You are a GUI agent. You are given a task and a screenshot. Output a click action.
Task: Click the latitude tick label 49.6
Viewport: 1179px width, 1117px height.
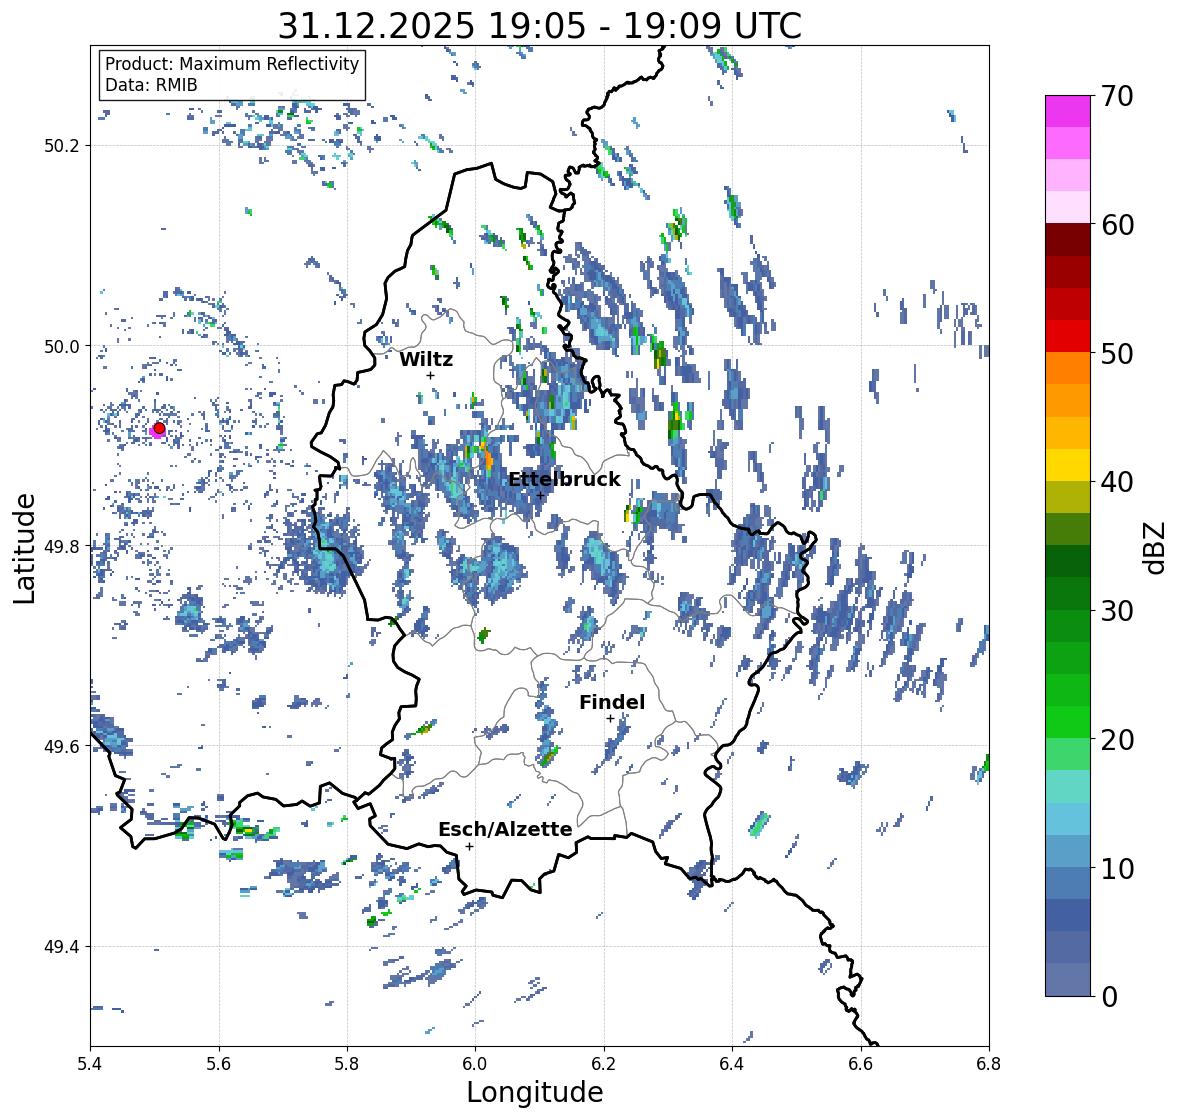click(x=62, y=746)
